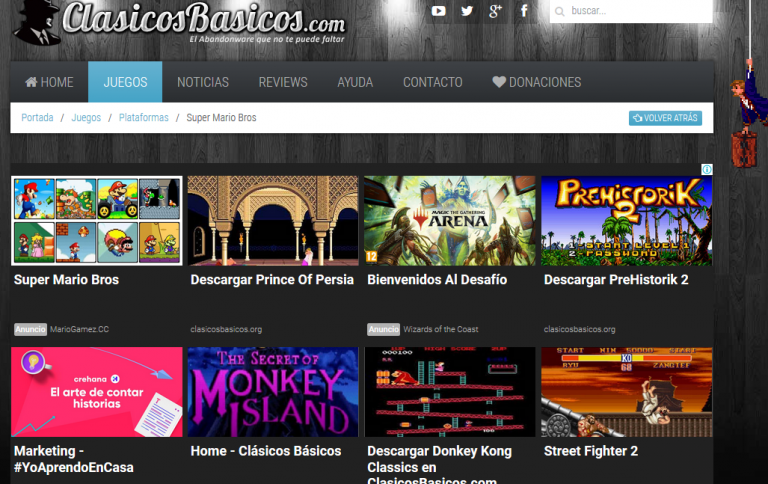Open the REVIEWS menu item
768x484 pixels.
tap(283, 82)
